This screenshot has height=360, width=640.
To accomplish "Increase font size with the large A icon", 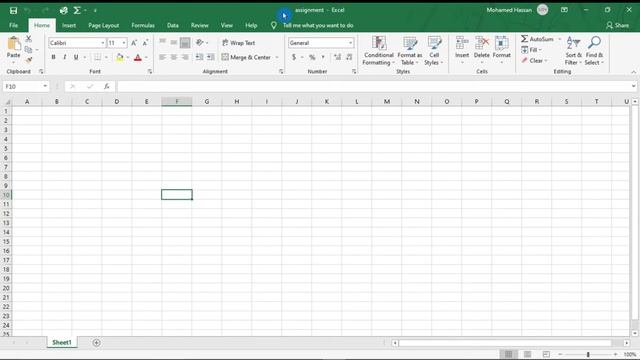I will click(134, 43).
